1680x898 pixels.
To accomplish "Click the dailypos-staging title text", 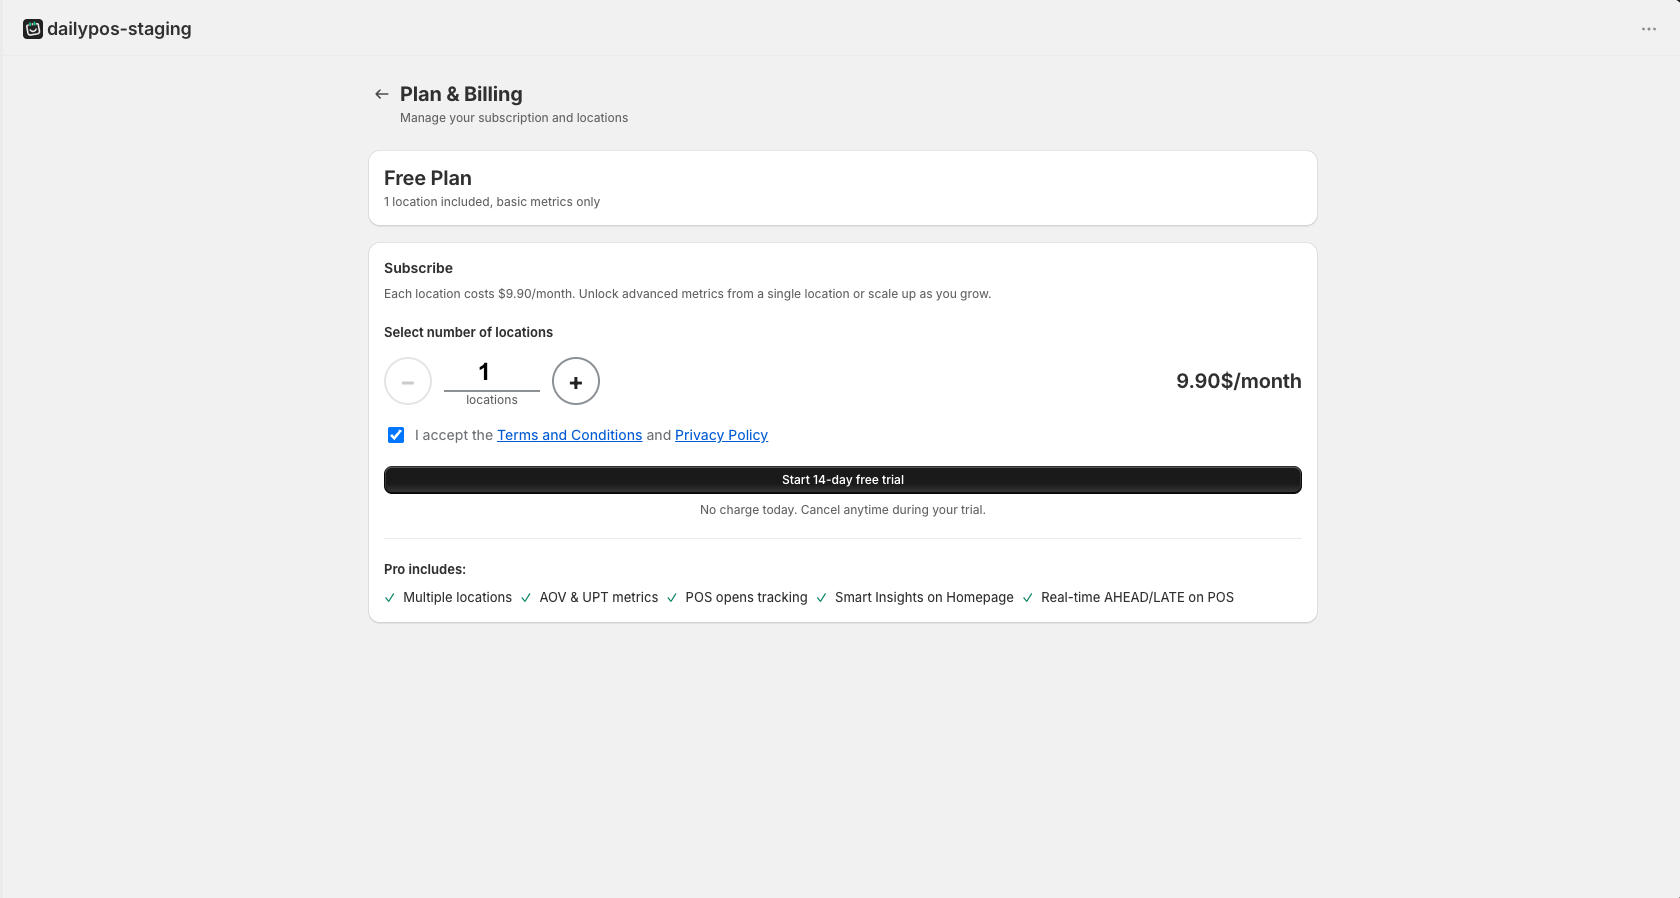I will 119,29.
